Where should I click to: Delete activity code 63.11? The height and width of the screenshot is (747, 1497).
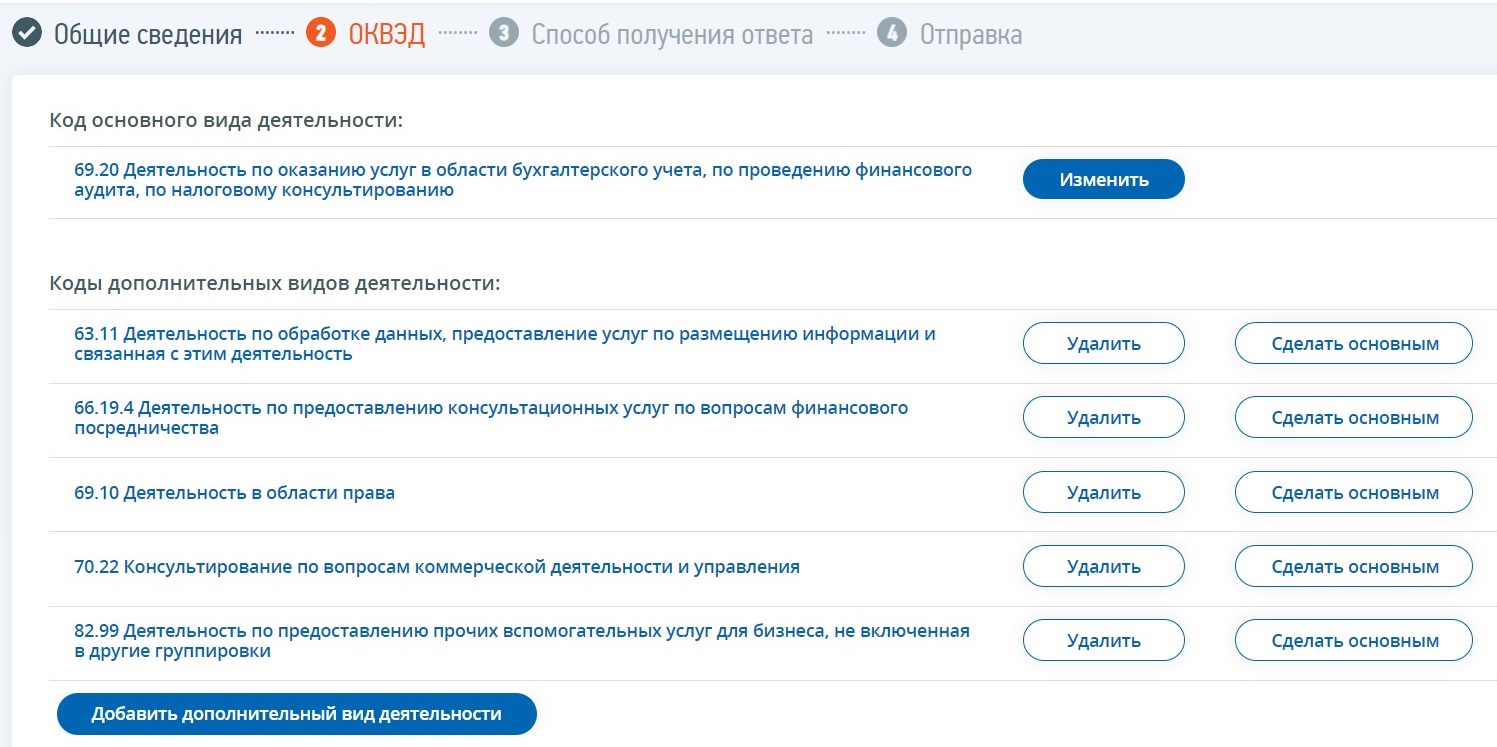point(1104,344)
